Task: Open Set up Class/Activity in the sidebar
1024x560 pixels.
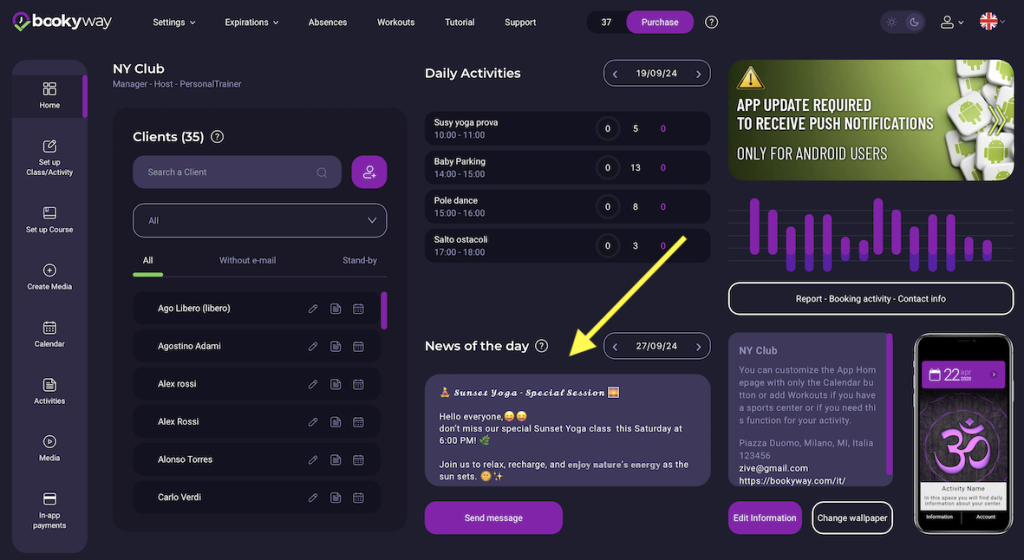Action: [49, 156]
